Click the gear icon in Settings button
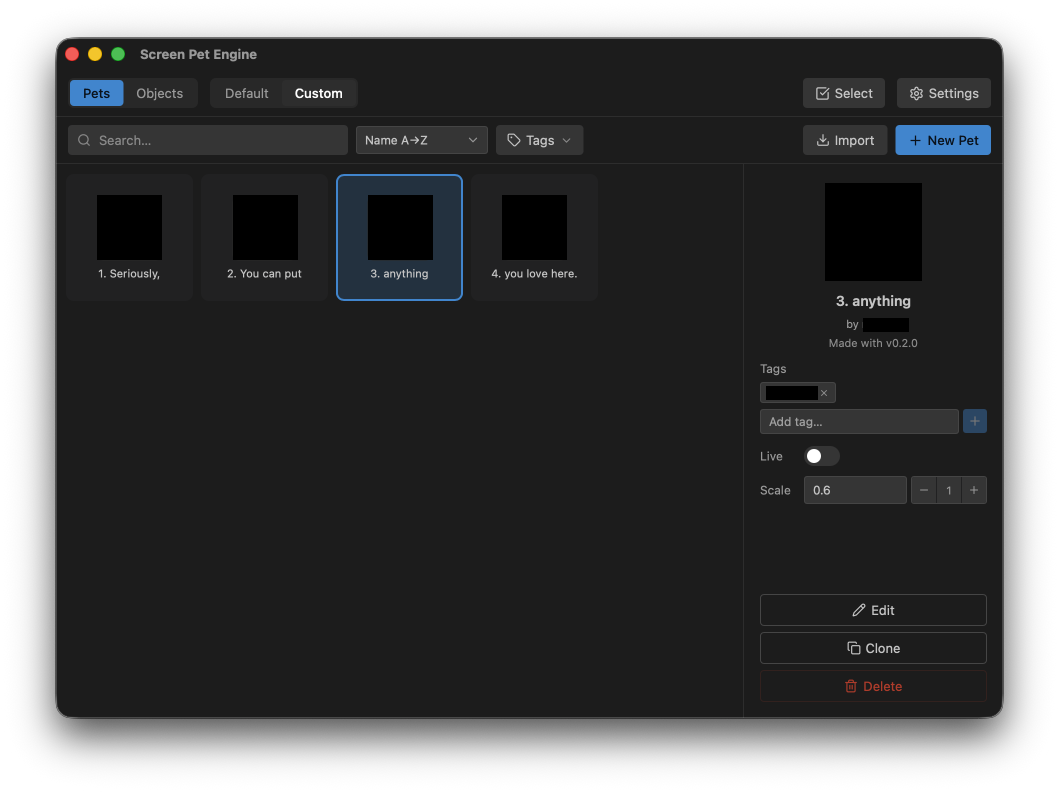The width and height of the screenshot is (1059, 792). tap(916, 93)
